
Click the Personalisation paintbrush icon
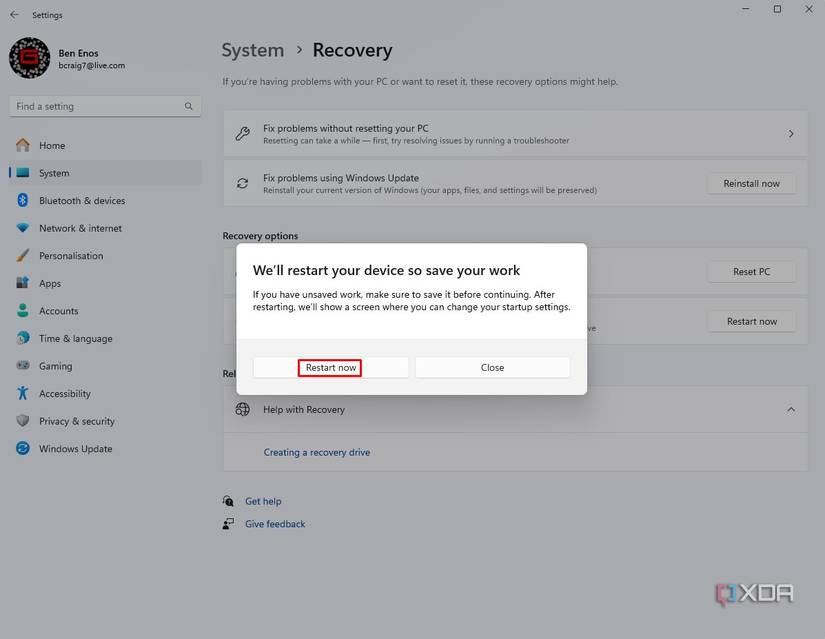point(23,255)
